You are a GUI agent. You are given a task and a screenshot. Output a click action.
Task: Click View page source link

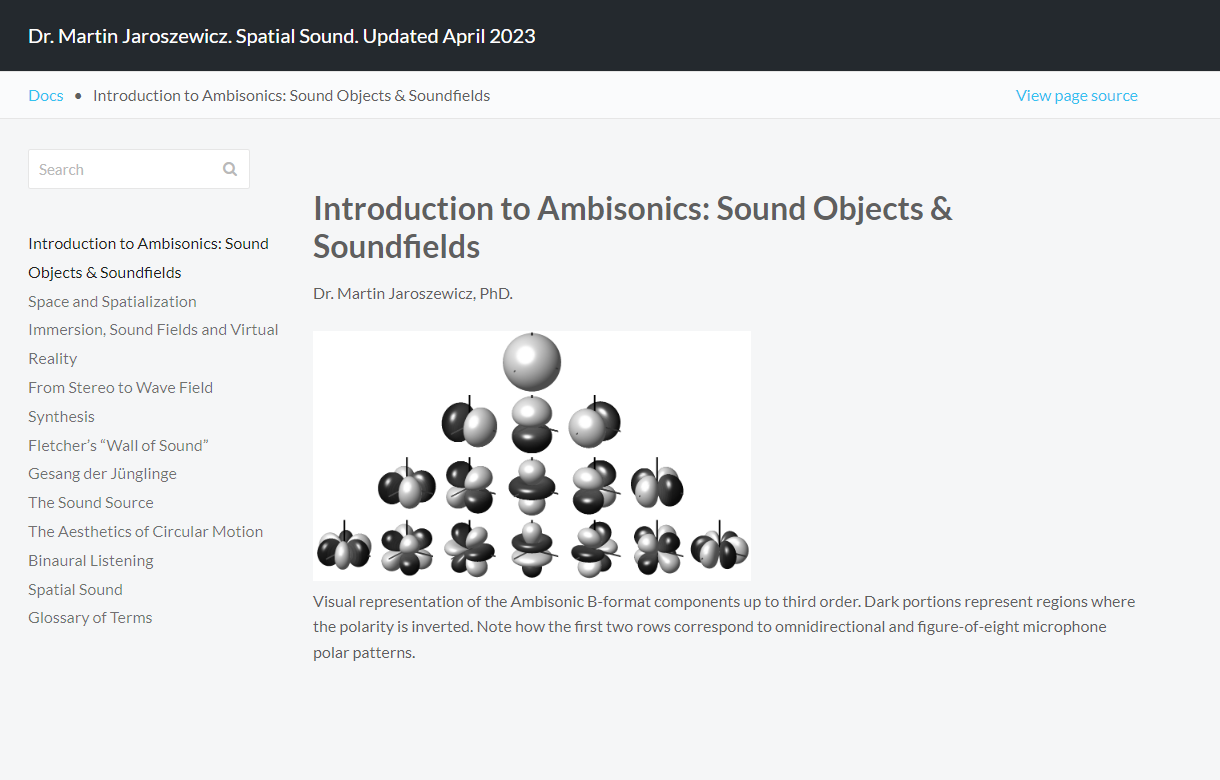pyautogui.click(x=1076, y=96)
